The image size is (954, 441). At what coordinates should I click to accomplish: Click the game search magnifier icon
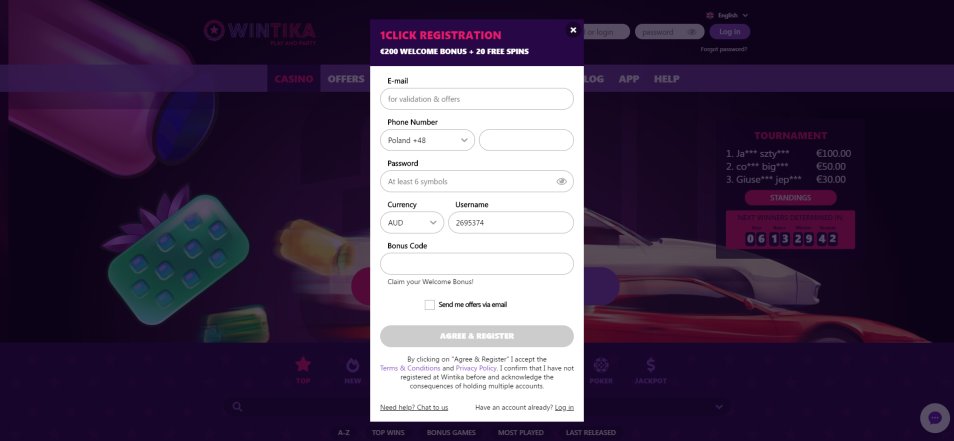click(237, 407)
